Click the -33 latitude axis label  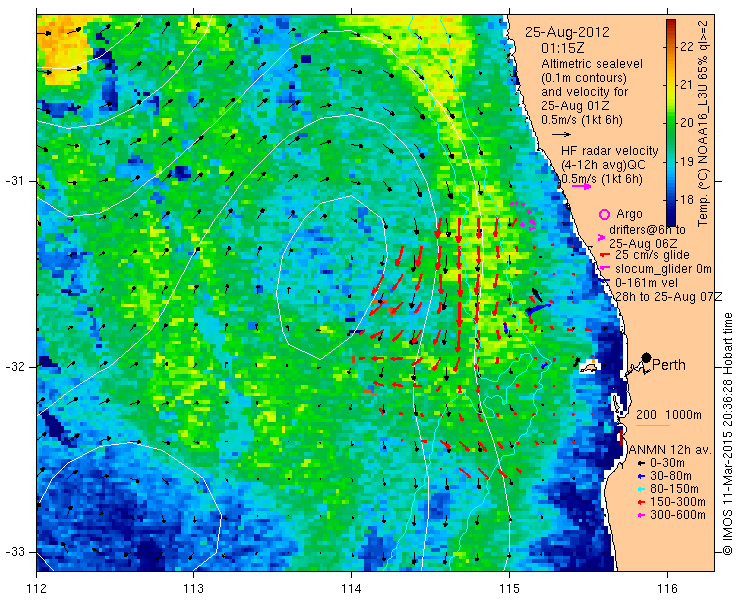pos(15,552)
